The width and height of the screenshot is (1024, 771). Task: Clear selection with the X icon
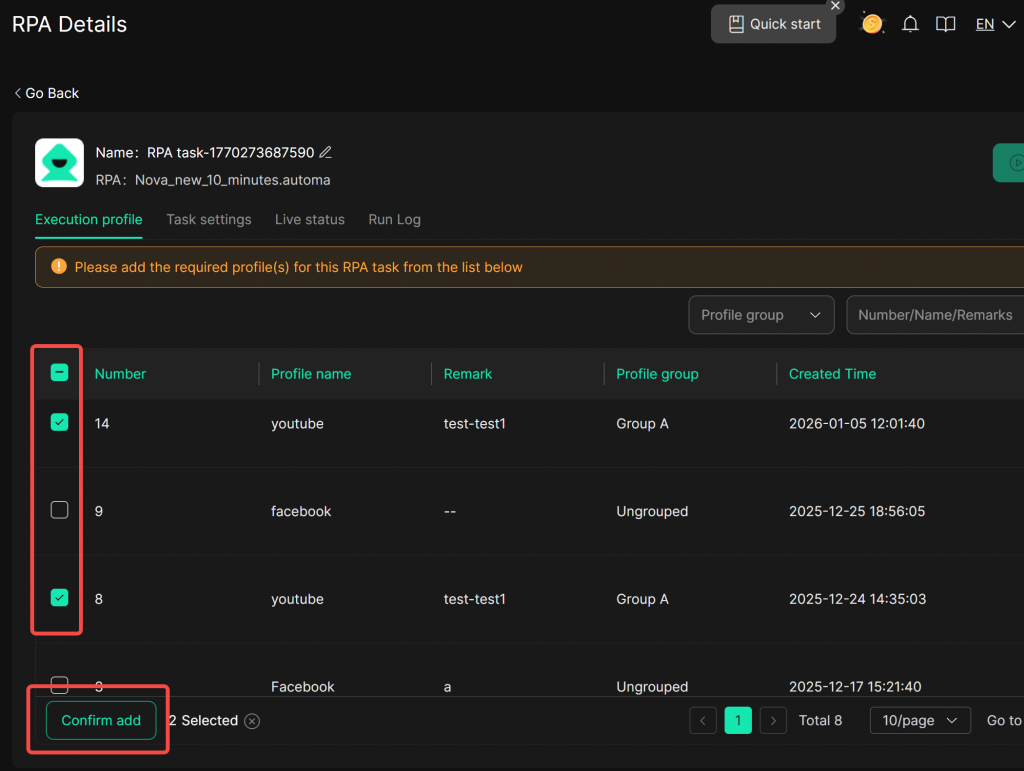[x=252, y=721]
